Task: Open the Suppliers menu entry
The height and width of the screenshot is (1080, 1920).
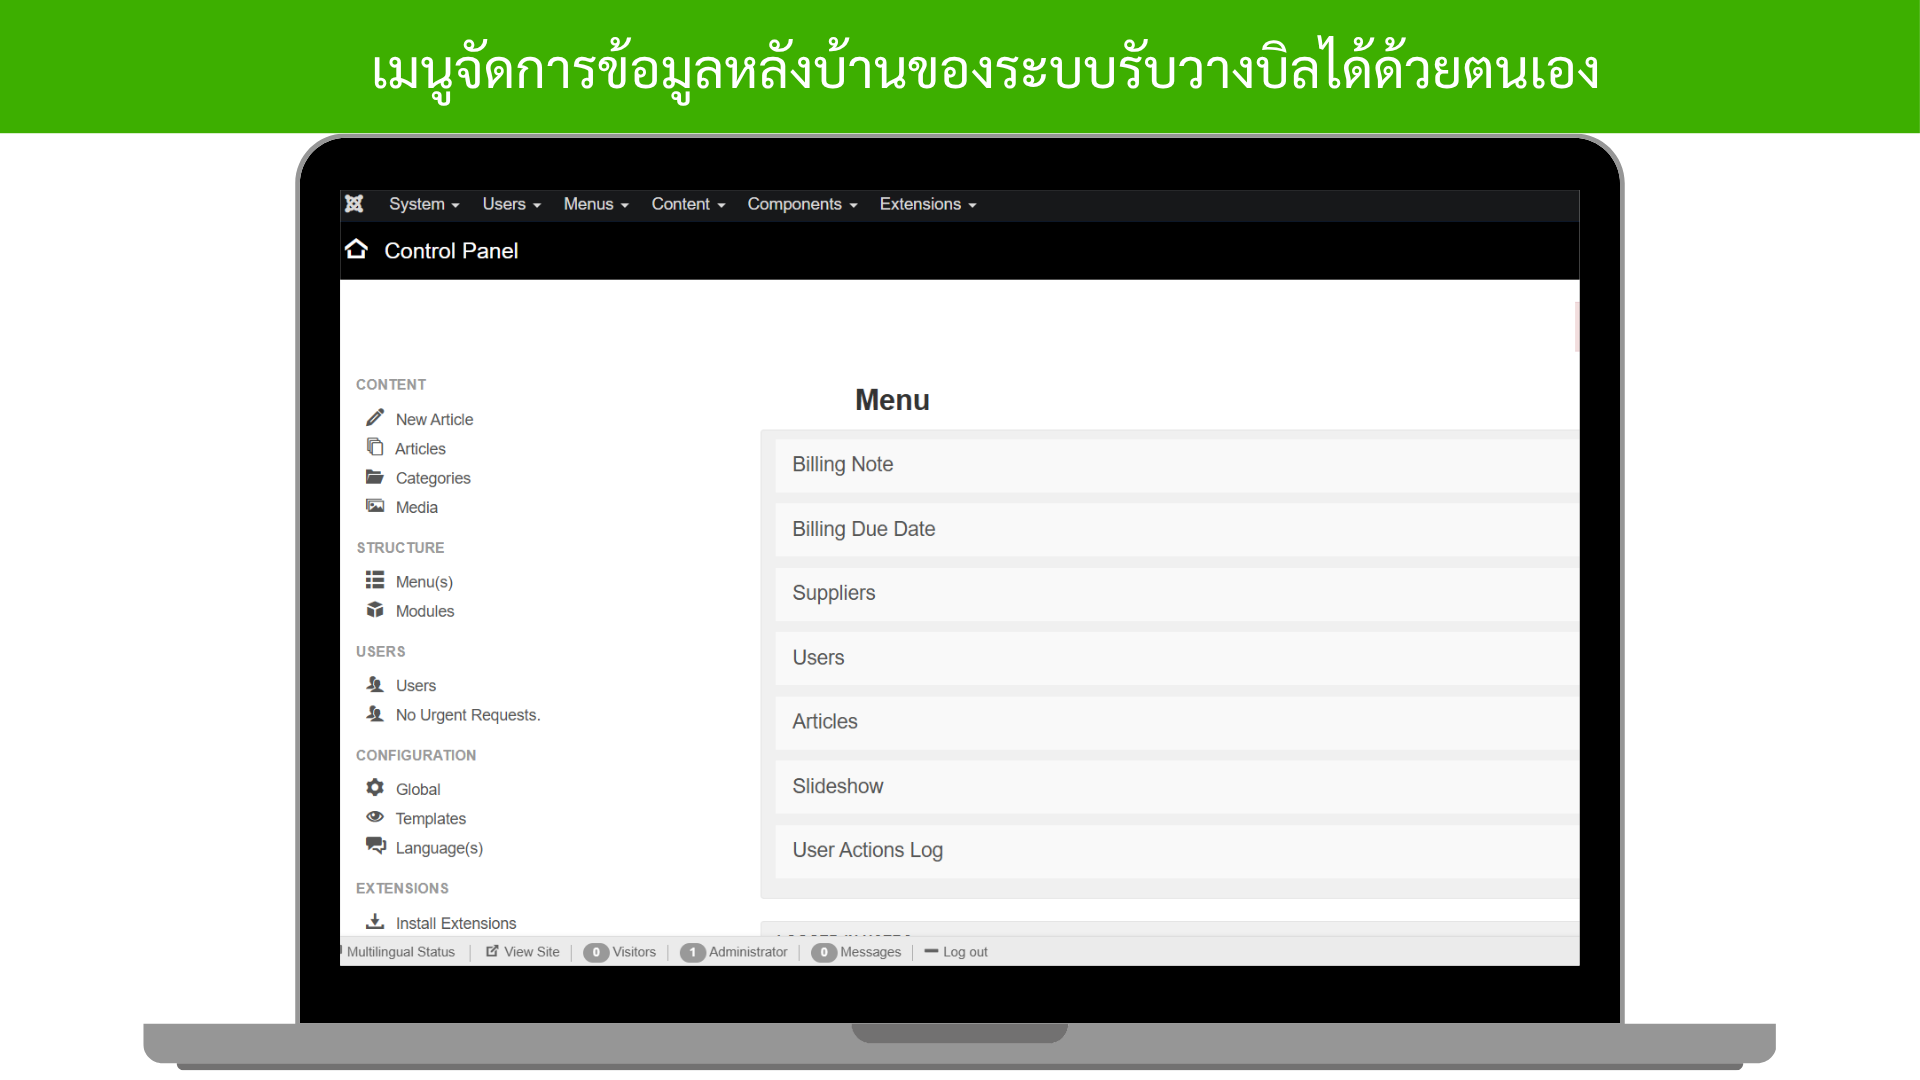Action: [x=834, y=593]
